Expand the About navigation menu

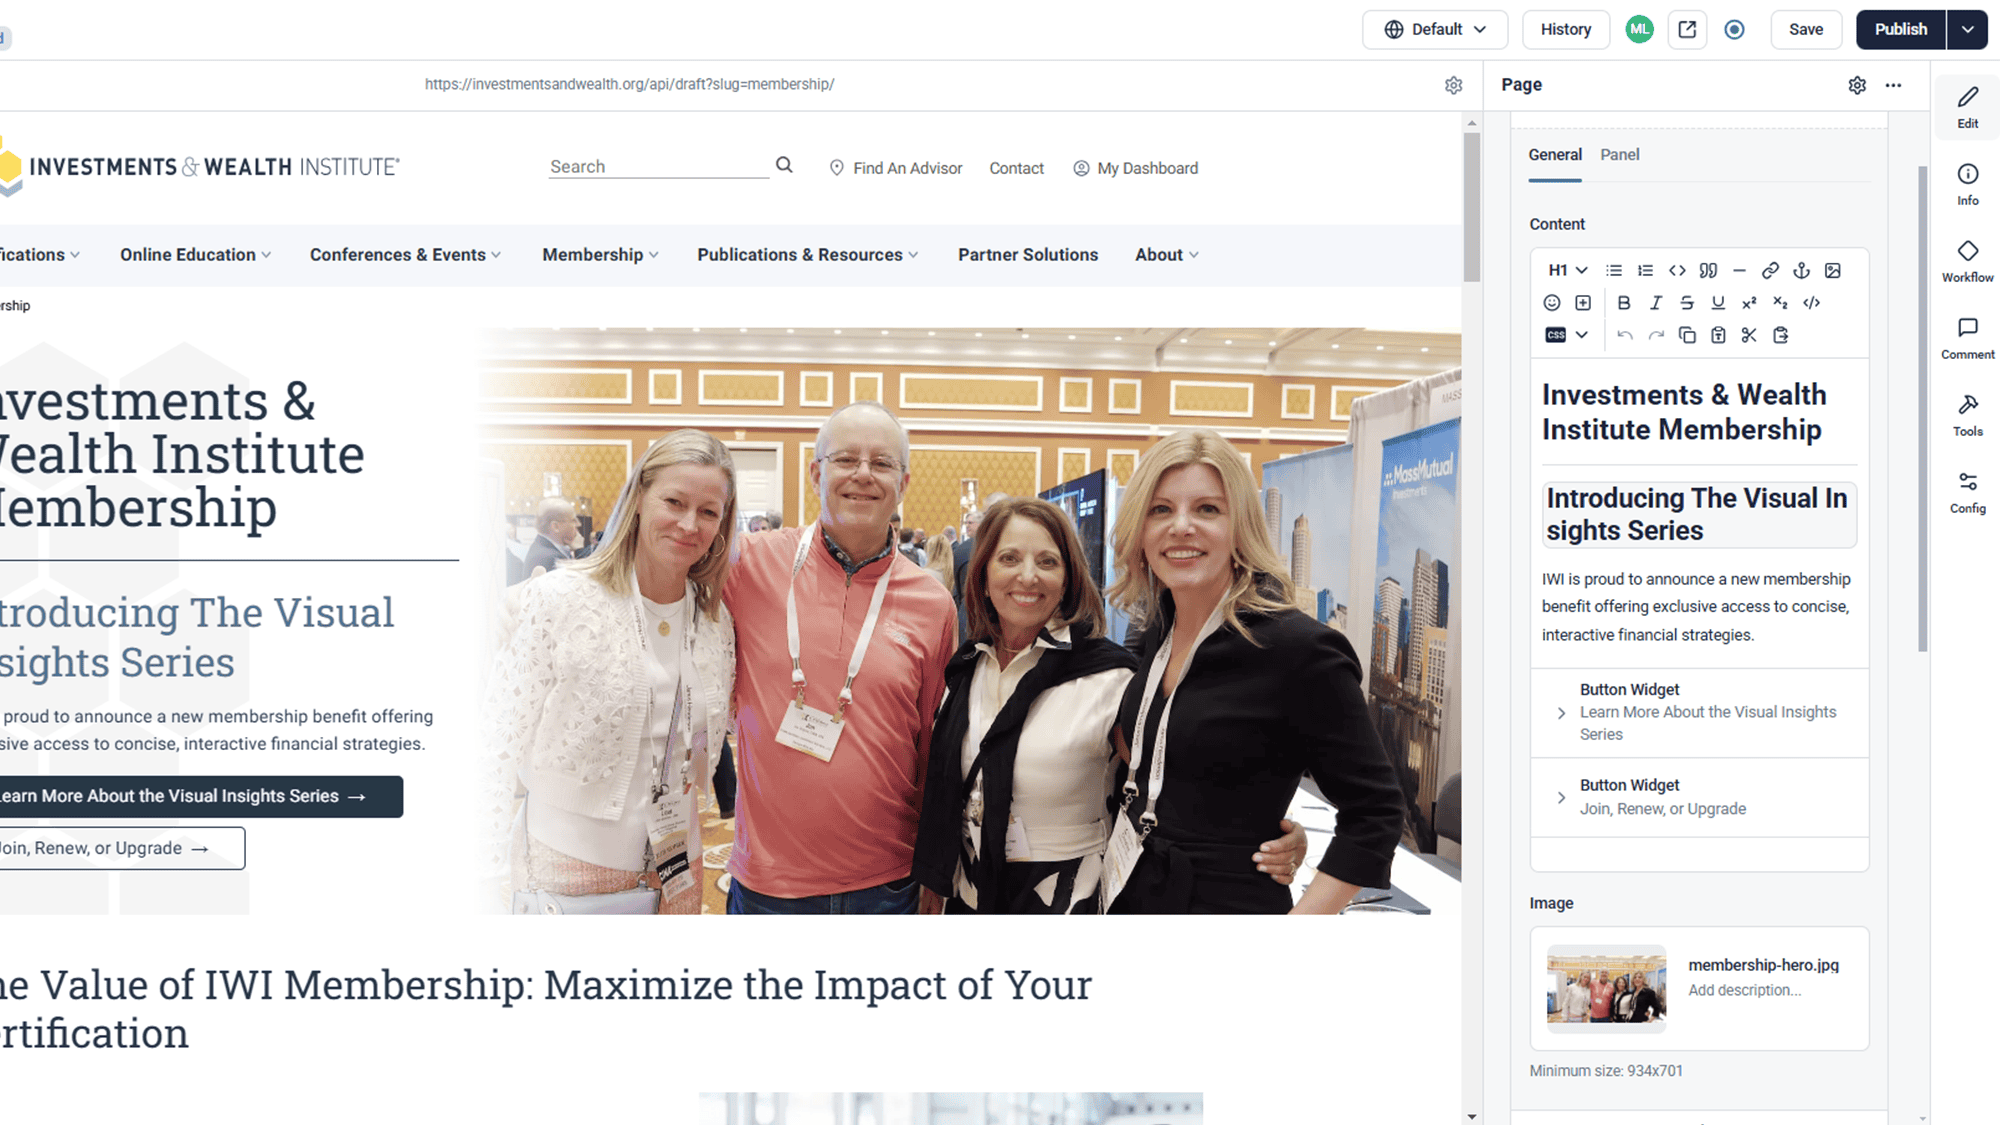[1167, 255]
